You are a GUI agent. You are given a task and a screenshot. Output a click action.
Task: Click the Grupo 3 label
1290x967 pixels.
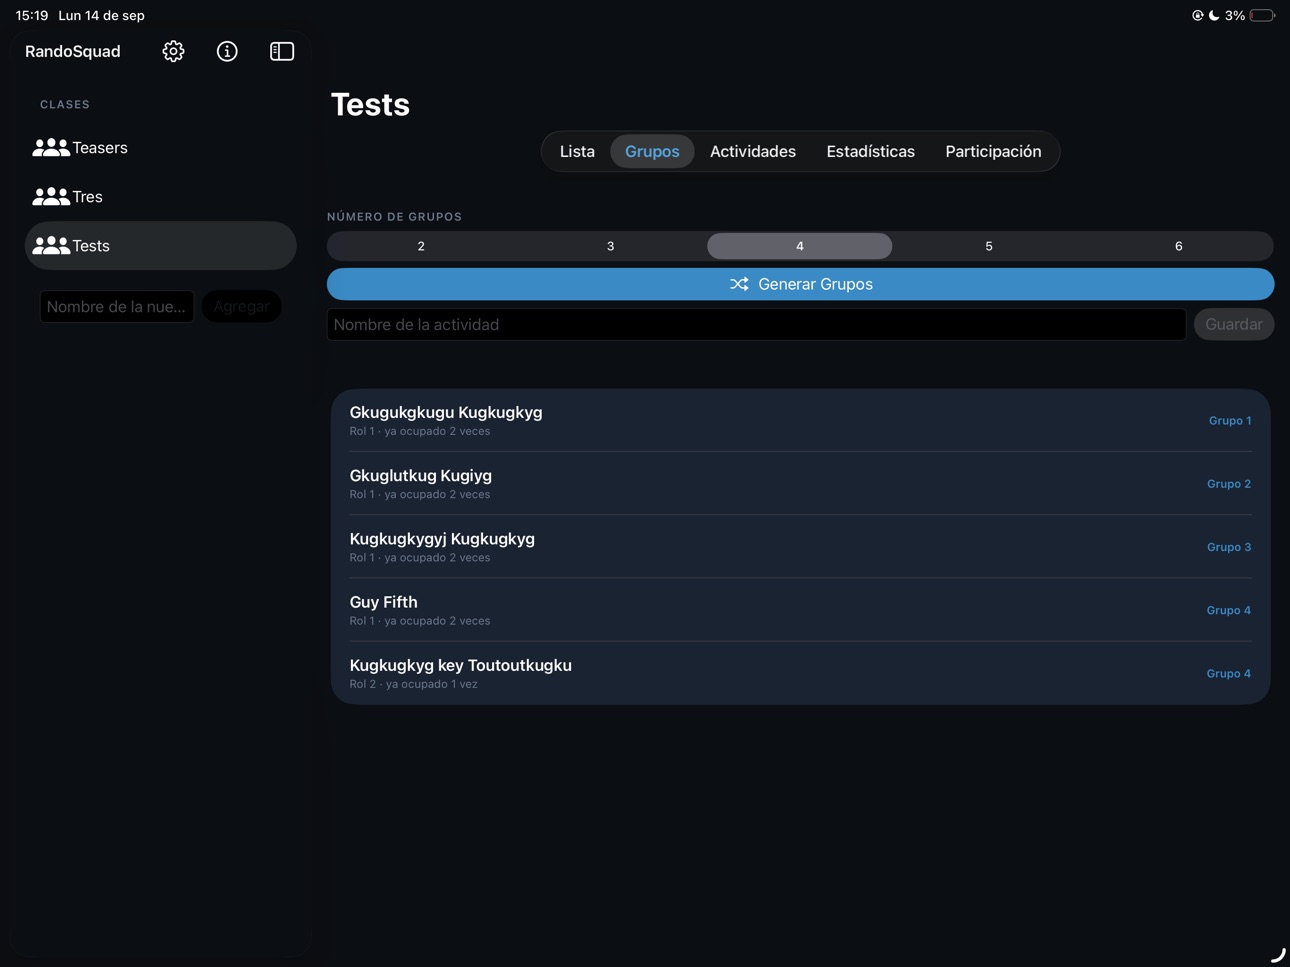click(x=1229, y=547)
